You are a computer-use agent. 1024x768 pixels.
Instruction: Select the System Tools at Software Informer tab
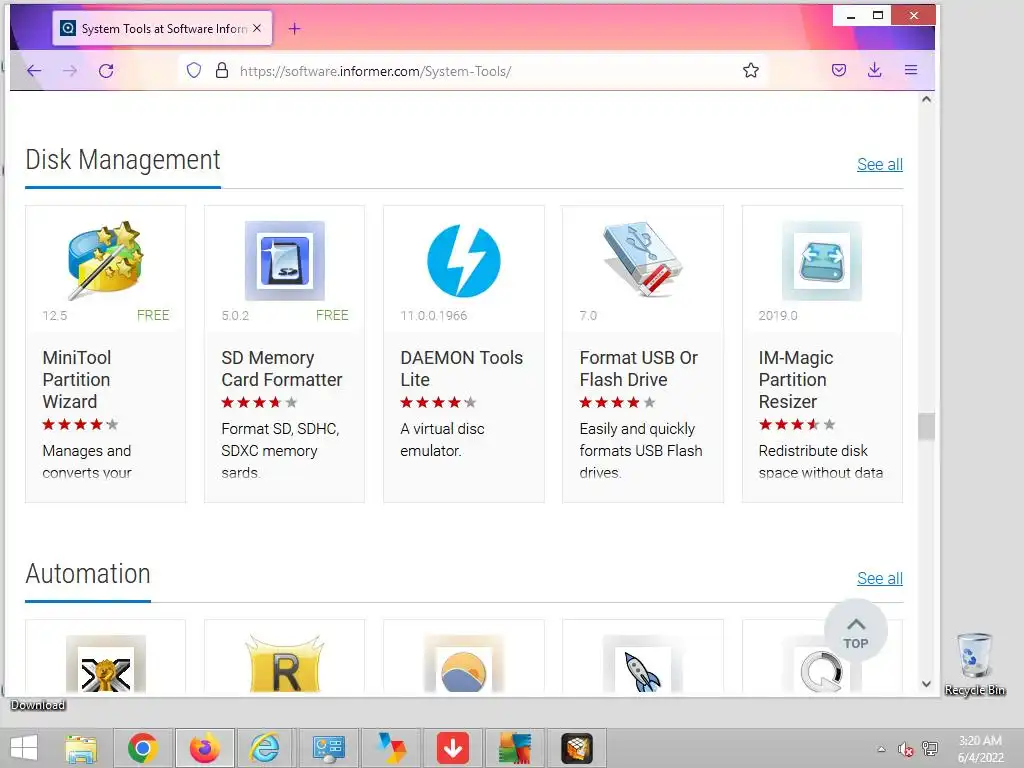tap(162, 29)
